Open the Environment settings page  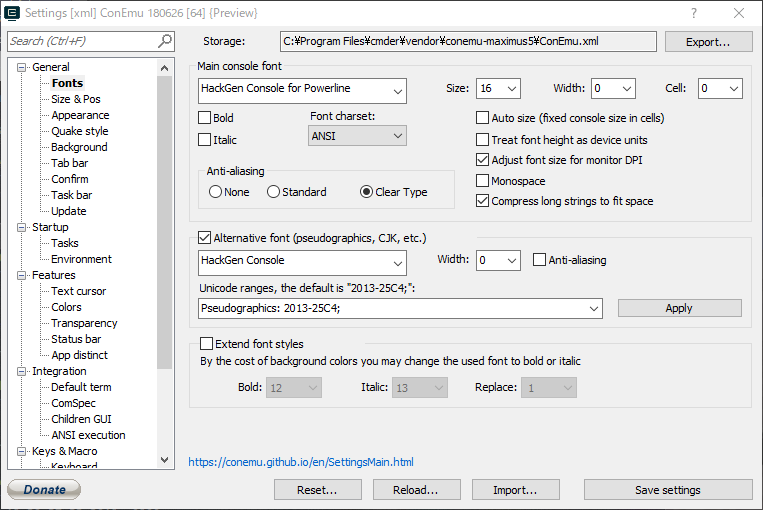81,259
